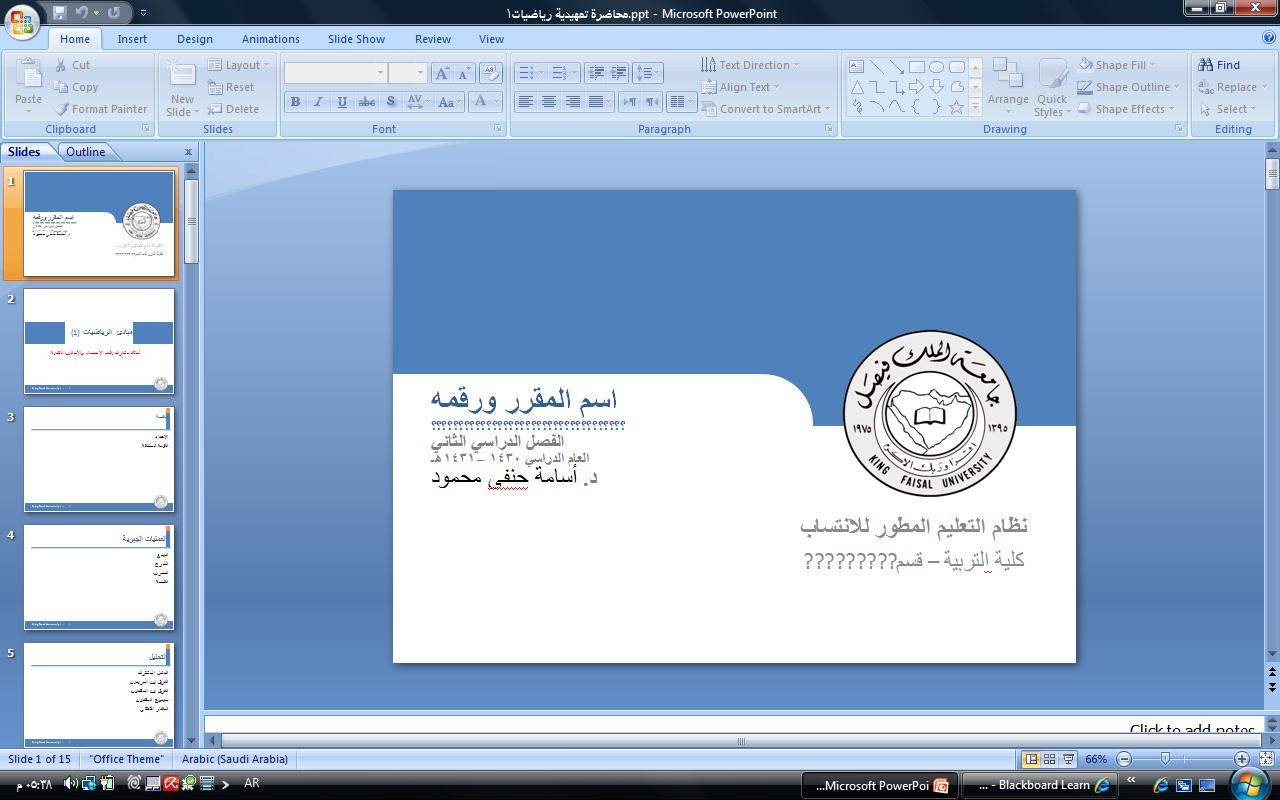Switch to Normal view
Screen dimensions: 1280x800
coord(1032,759)
